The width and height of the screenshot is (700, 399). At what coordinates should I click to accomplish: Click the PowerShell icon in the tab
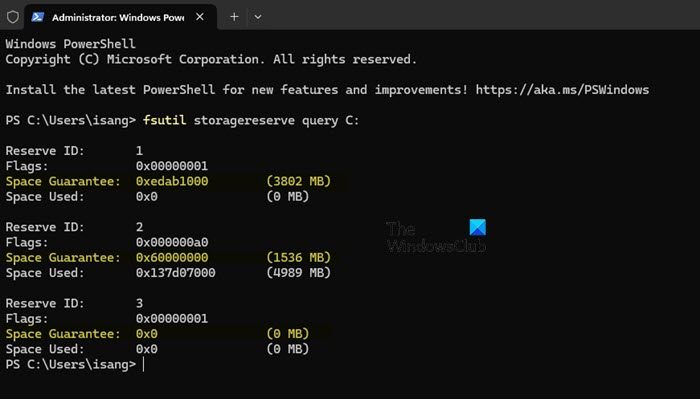click(x=38, y=17)
